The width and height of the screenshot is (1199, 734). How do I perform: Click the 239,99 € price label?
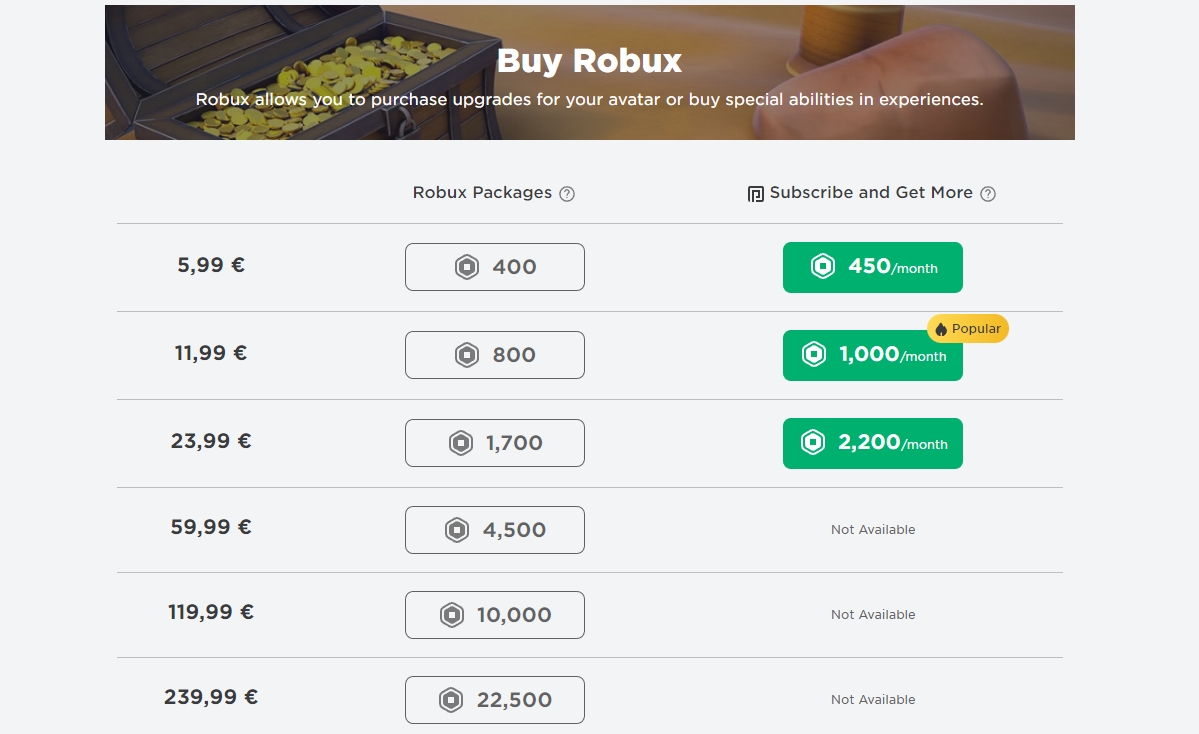click(x=211, y=697)
